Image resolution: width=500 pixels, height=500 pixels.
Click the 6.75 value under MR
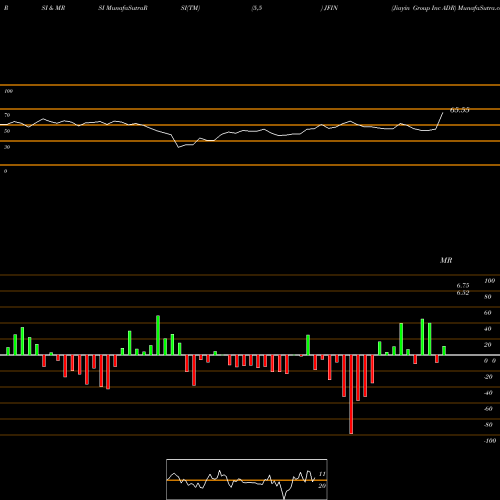point(463,285)
